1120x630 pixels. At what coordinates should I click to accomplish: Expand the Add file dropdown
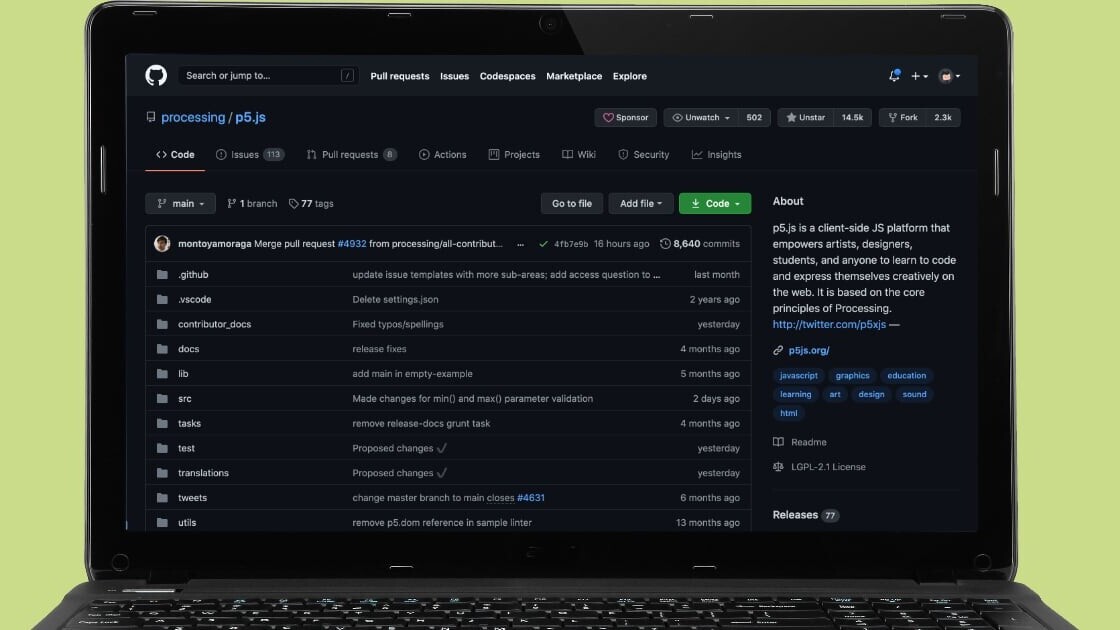point(640,203)
